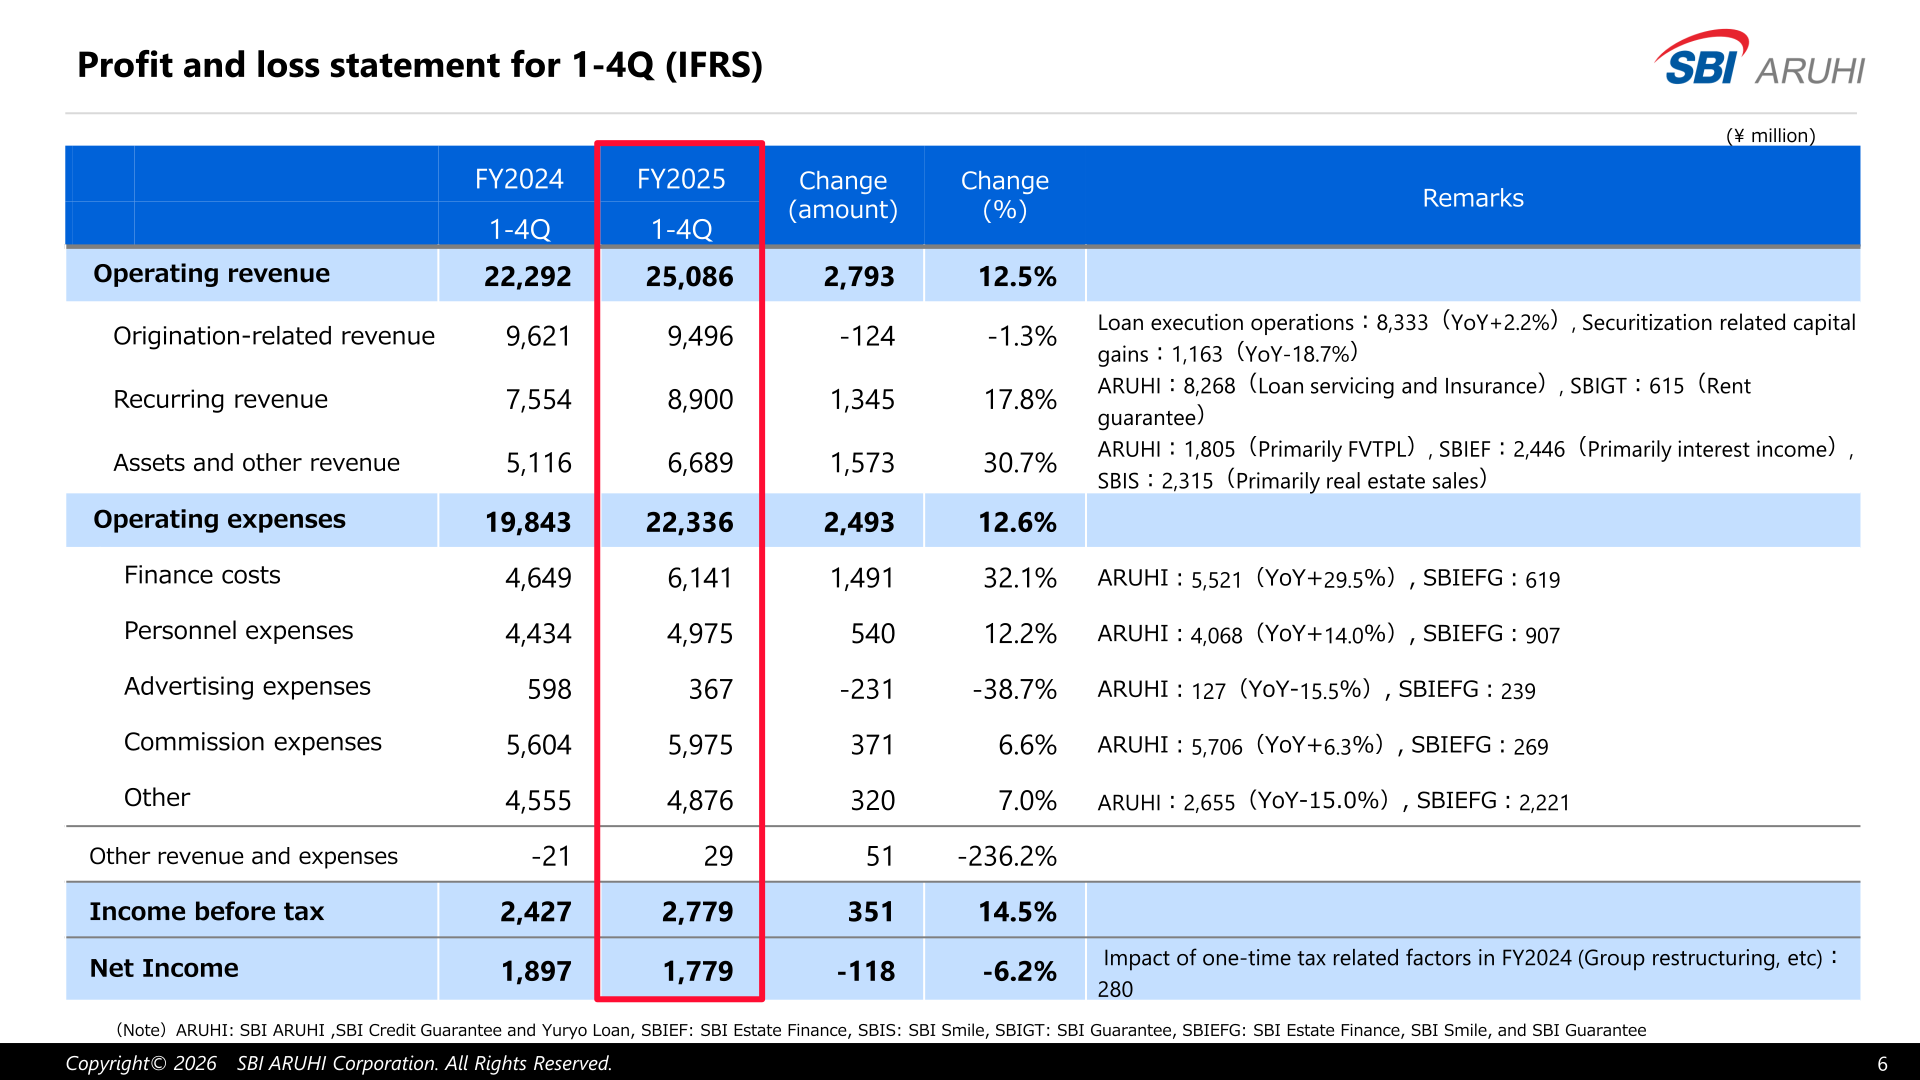Image resolution: width=1920 pixels, height=1080 pixels.
Task: Click the -124 change amount
Action: click(x=867, y=337)
